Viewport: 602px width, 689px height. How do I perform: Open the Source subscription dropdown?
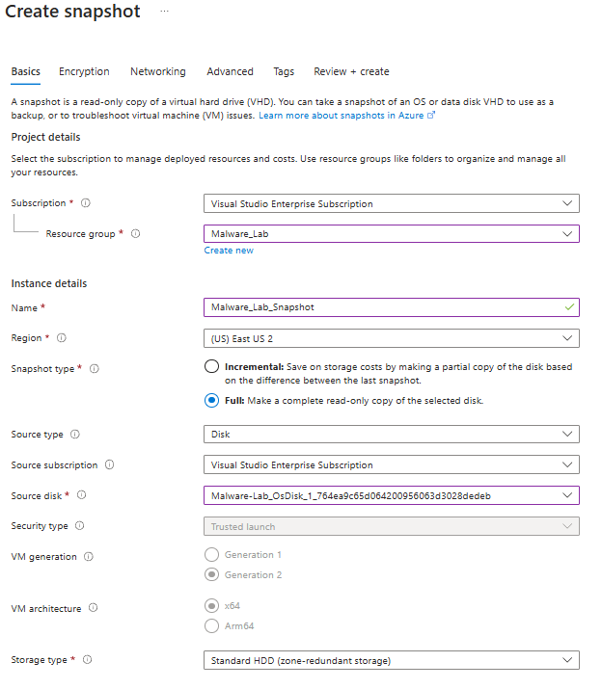click(392, 465)
